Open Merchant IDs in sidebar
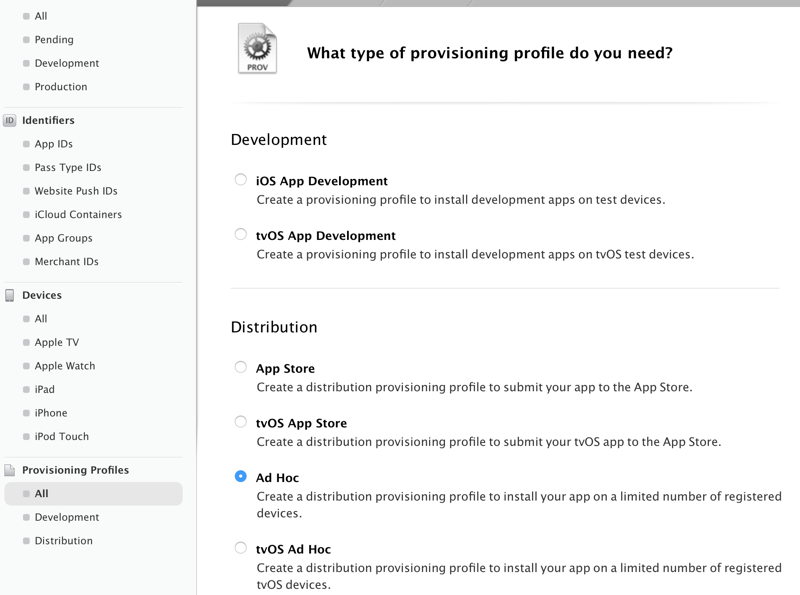The image size is (800, 595). click(x=66, y=262)
